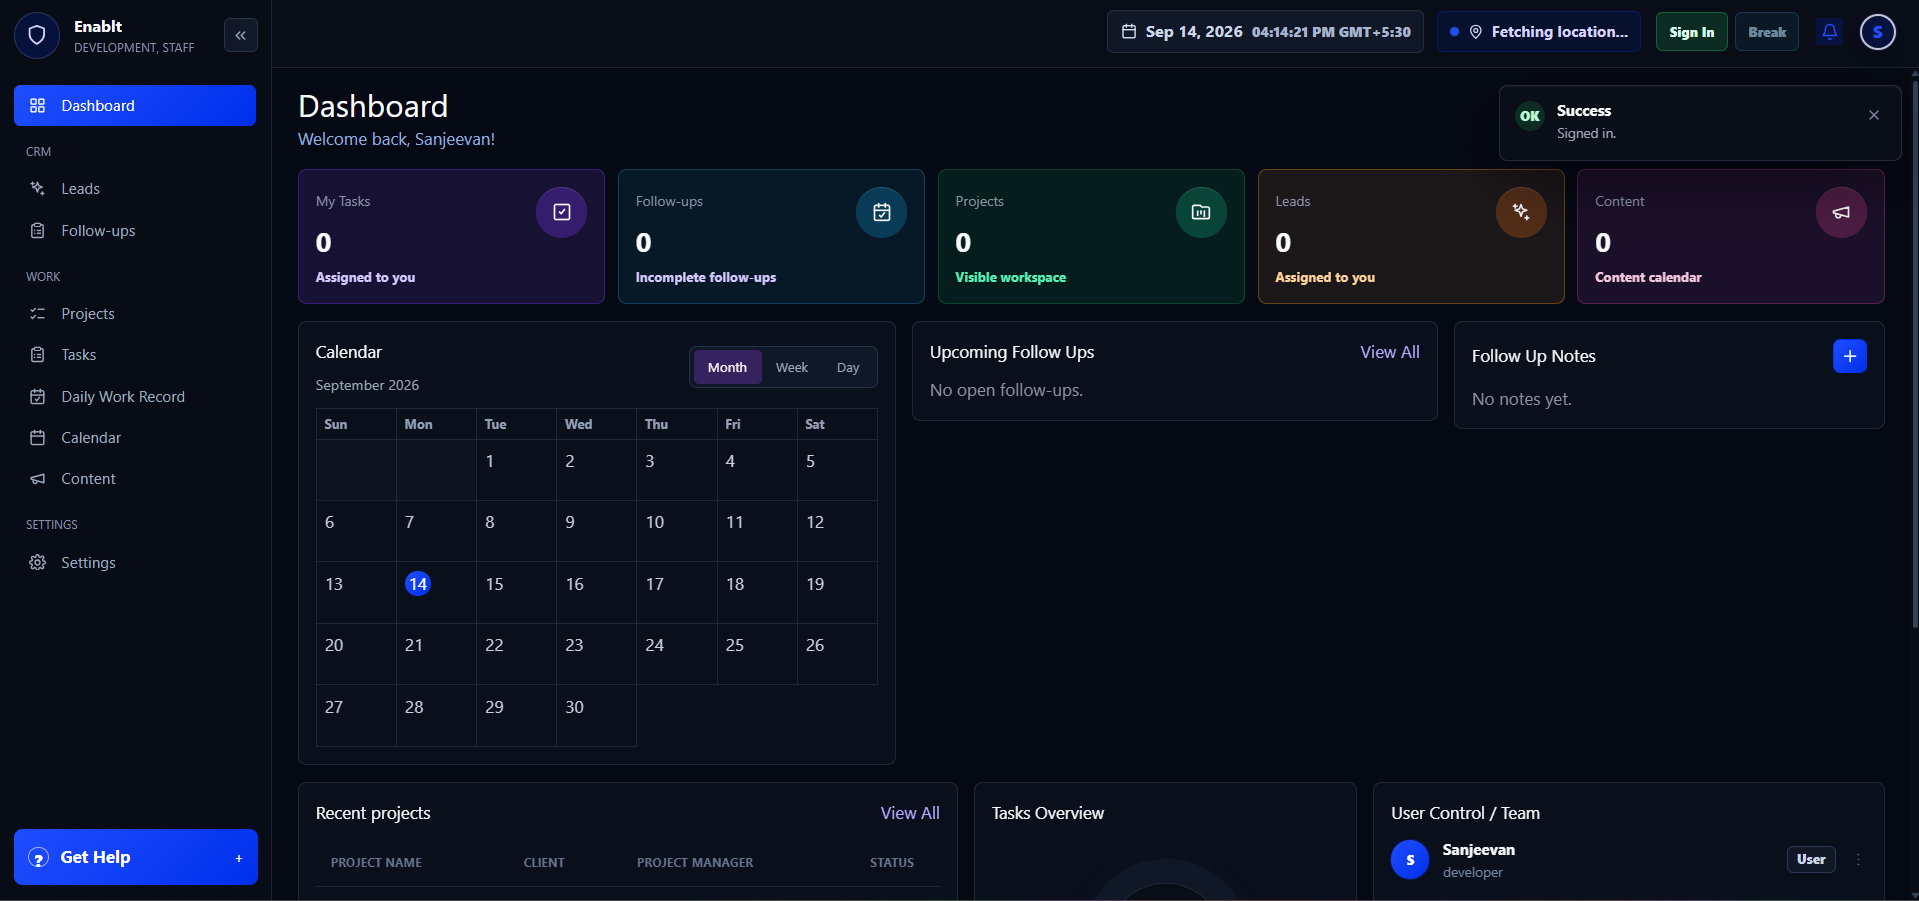Go to Tasks in the sidebar
1919x901 pixels.
(x=135, y=355)
